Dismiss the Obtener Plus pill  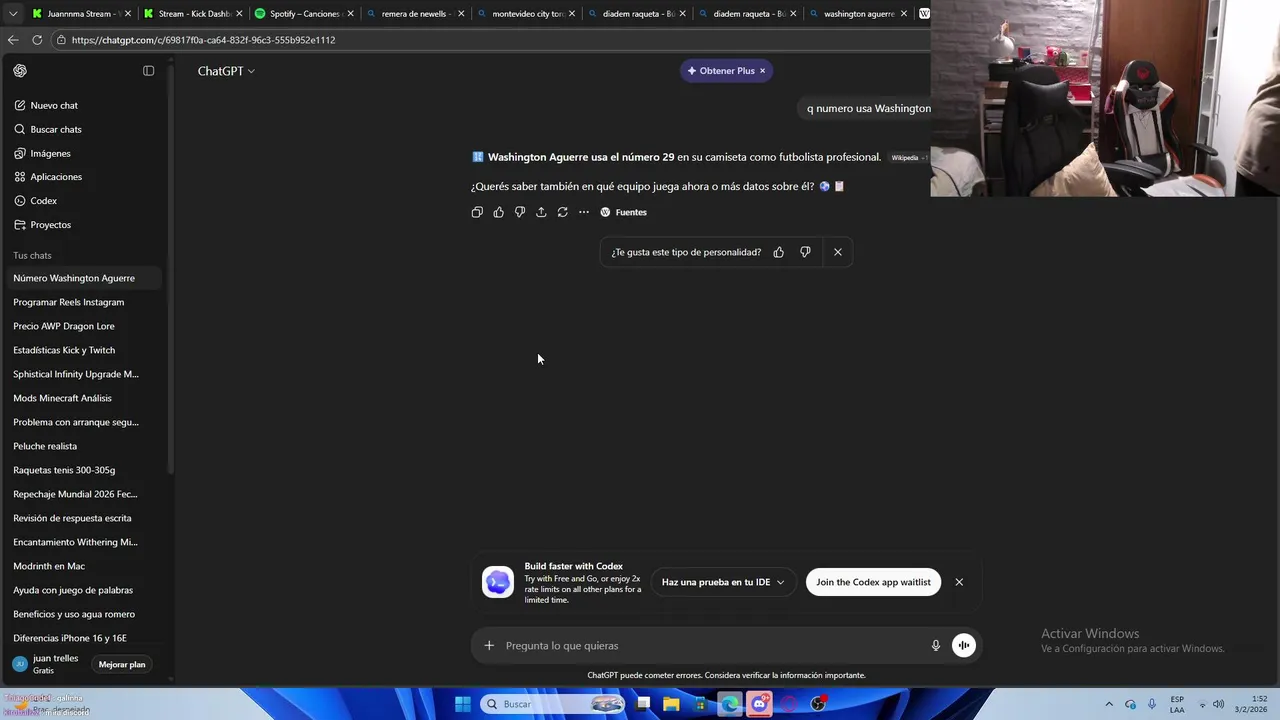click(x=762, y=71)
